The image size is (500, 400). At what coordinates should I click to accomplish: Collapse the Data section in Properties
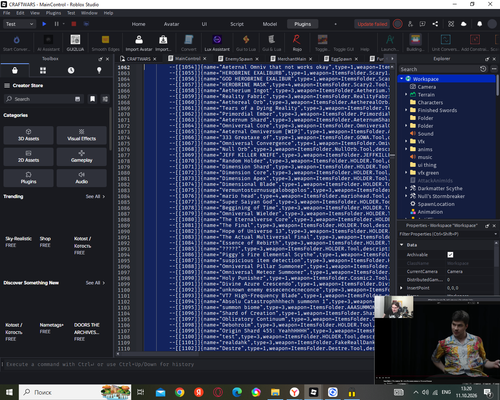click(x=402, y=245)
